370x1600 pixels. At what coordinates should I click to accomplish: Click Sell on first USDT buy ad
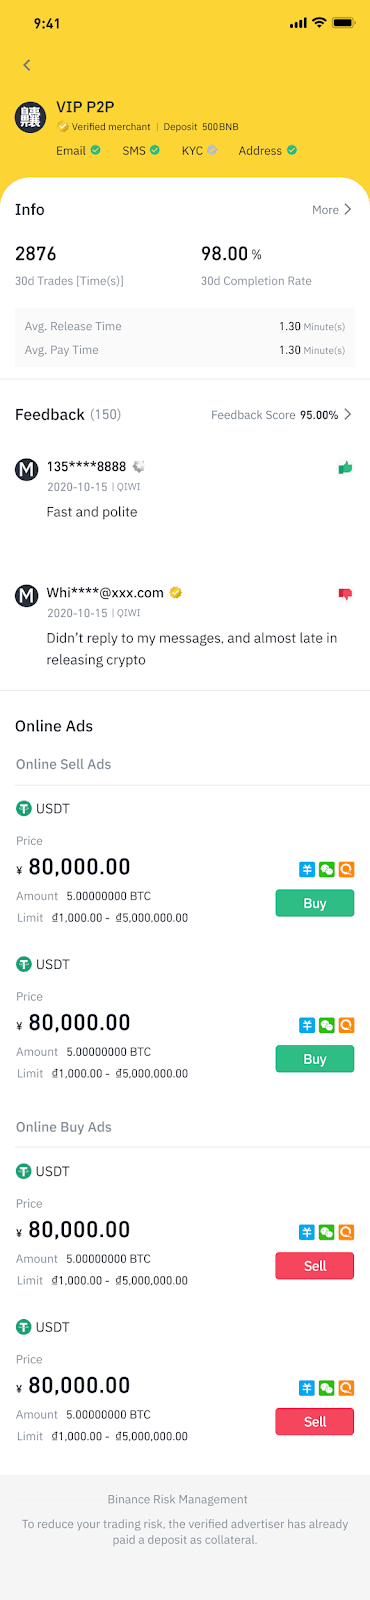click(315, 1266)
